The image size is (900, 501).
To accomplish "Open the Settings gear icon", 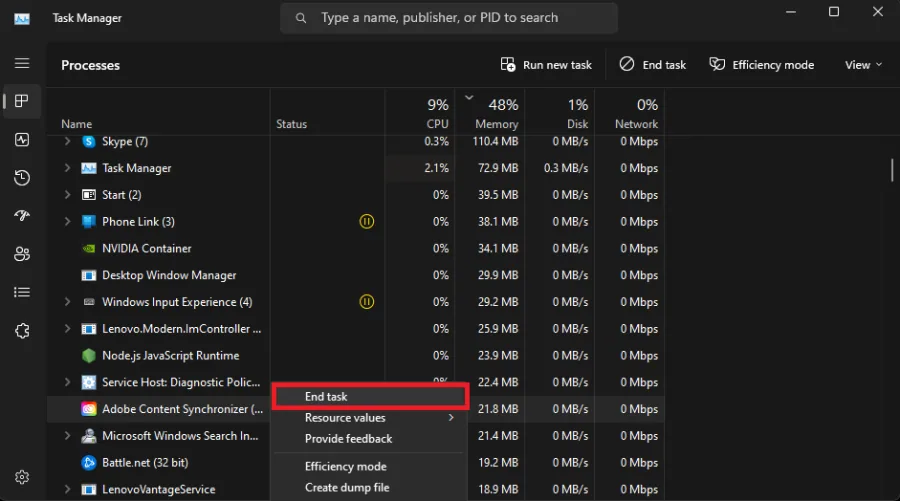I will point(22,477).
